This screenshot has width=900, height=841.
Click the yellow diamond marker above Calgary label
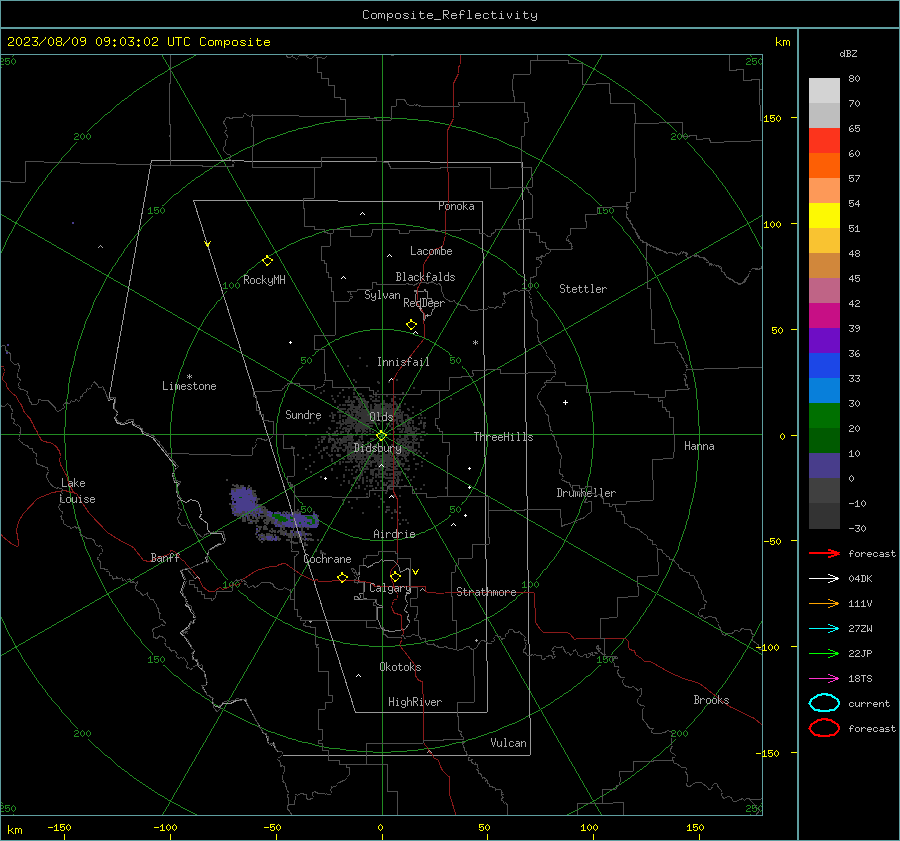(x=395, y=576)
